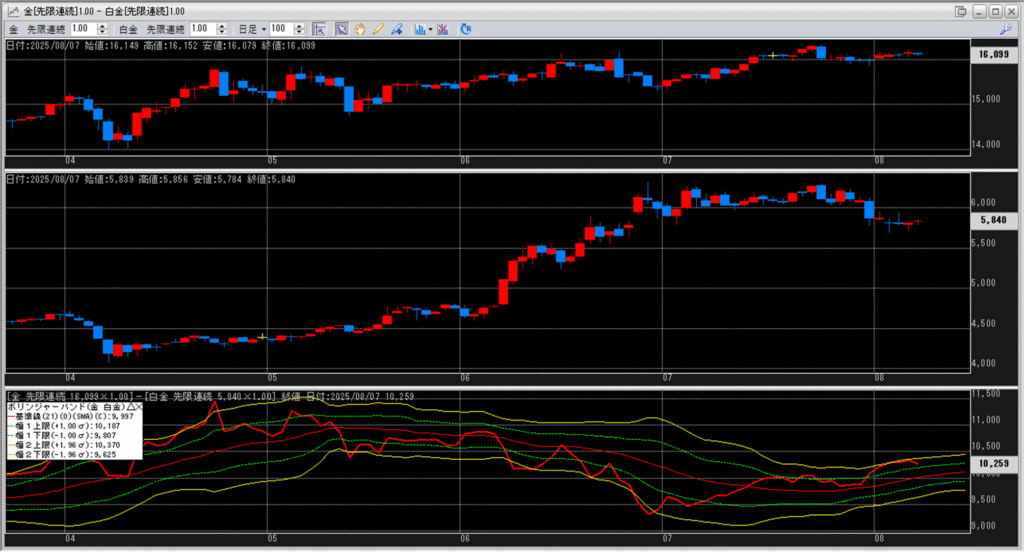Click the bar chart indicator icon
The width and height of the screenshot is (1024, 552).
tap(417, 29)
